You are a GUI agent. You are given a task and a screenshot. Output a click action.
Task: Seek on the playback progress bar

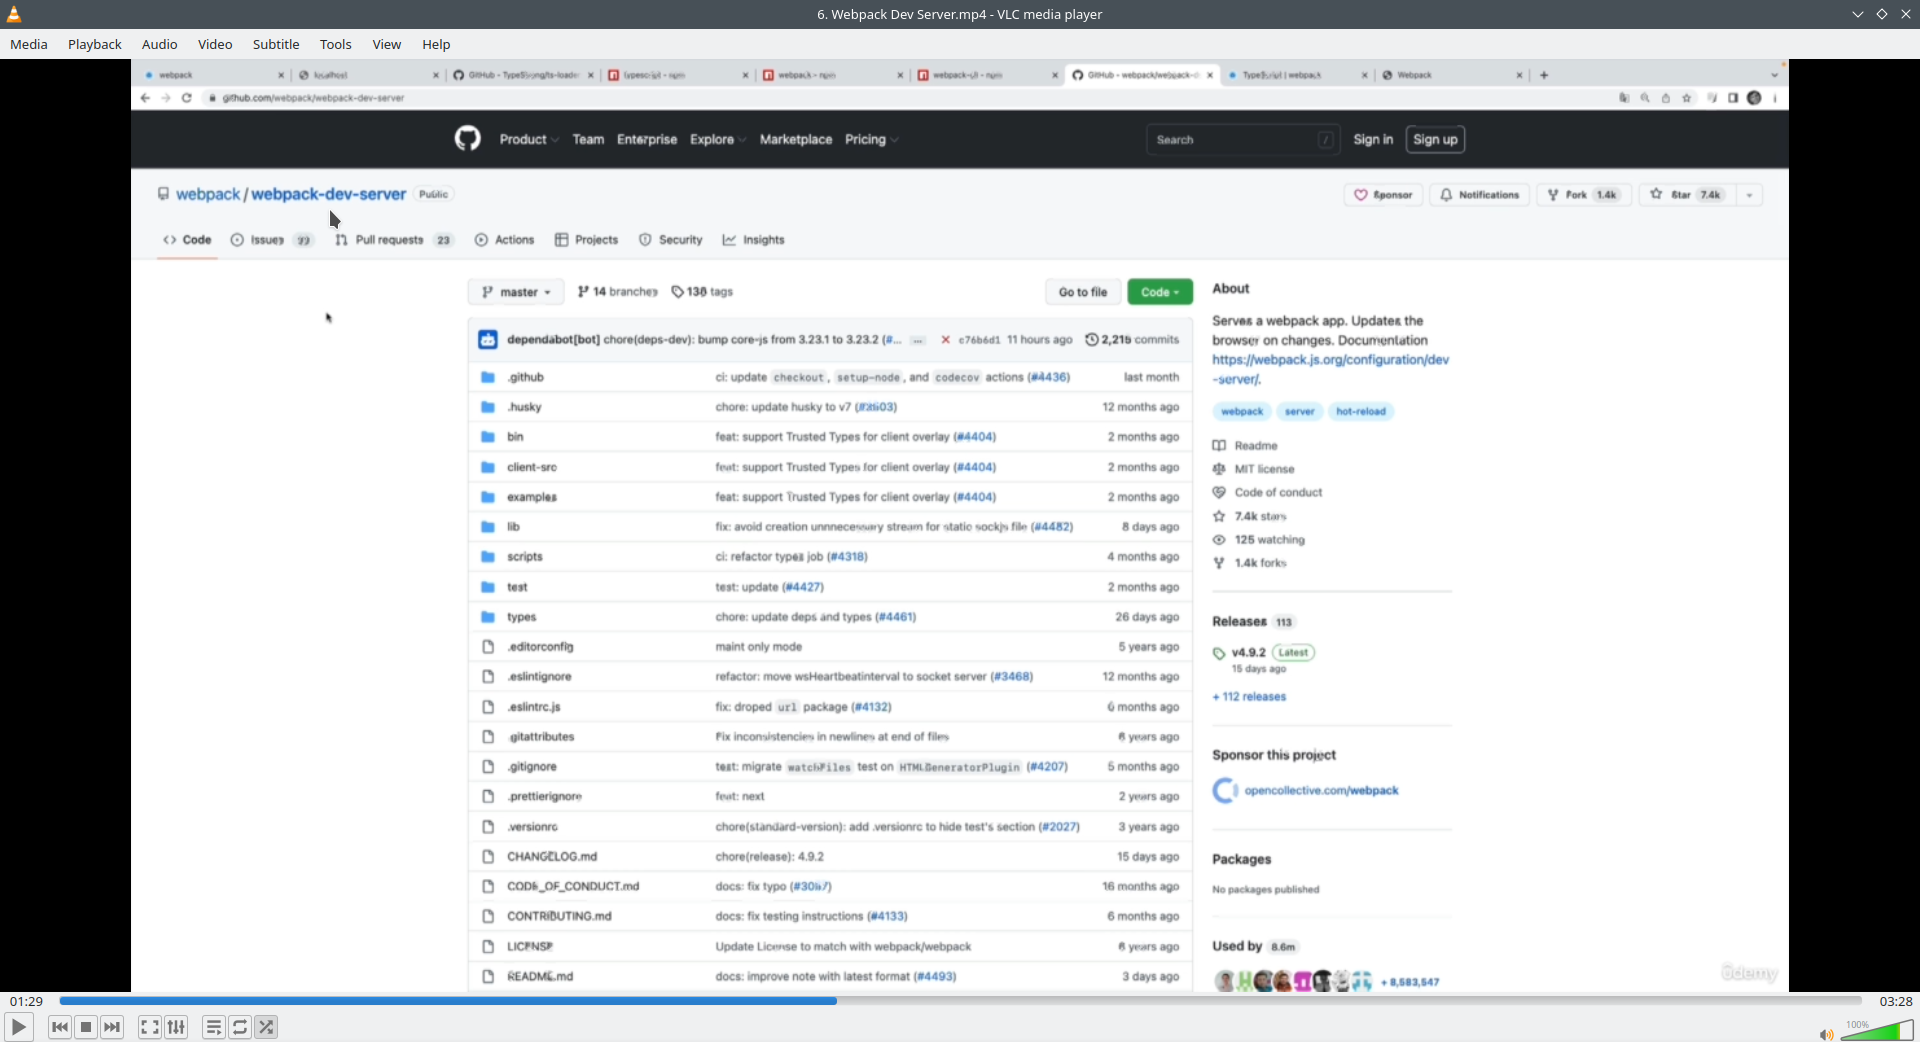tap(960, 1000)
